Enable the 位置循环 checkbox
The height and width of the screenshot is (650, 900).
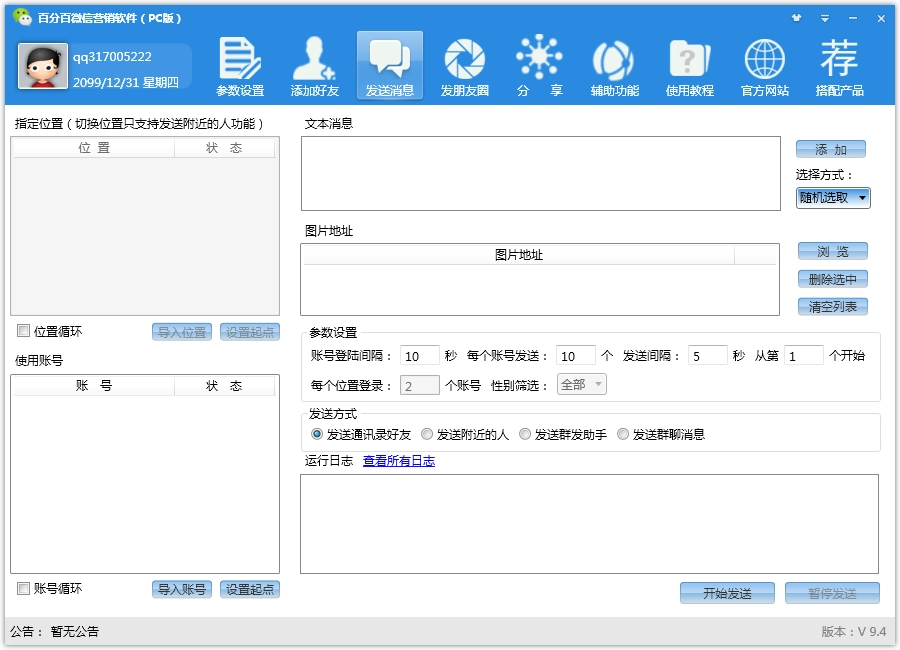click(24, 331)
